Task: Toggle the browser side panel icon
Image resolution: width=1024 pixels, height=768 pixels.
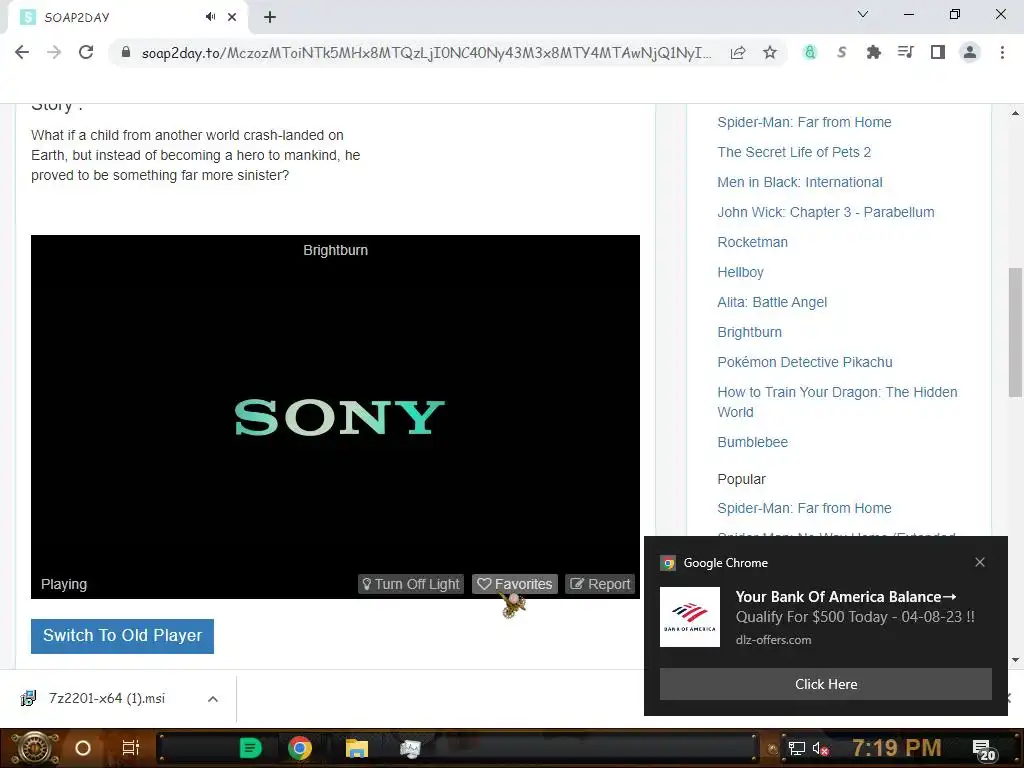Action: [x=938, y=52]
